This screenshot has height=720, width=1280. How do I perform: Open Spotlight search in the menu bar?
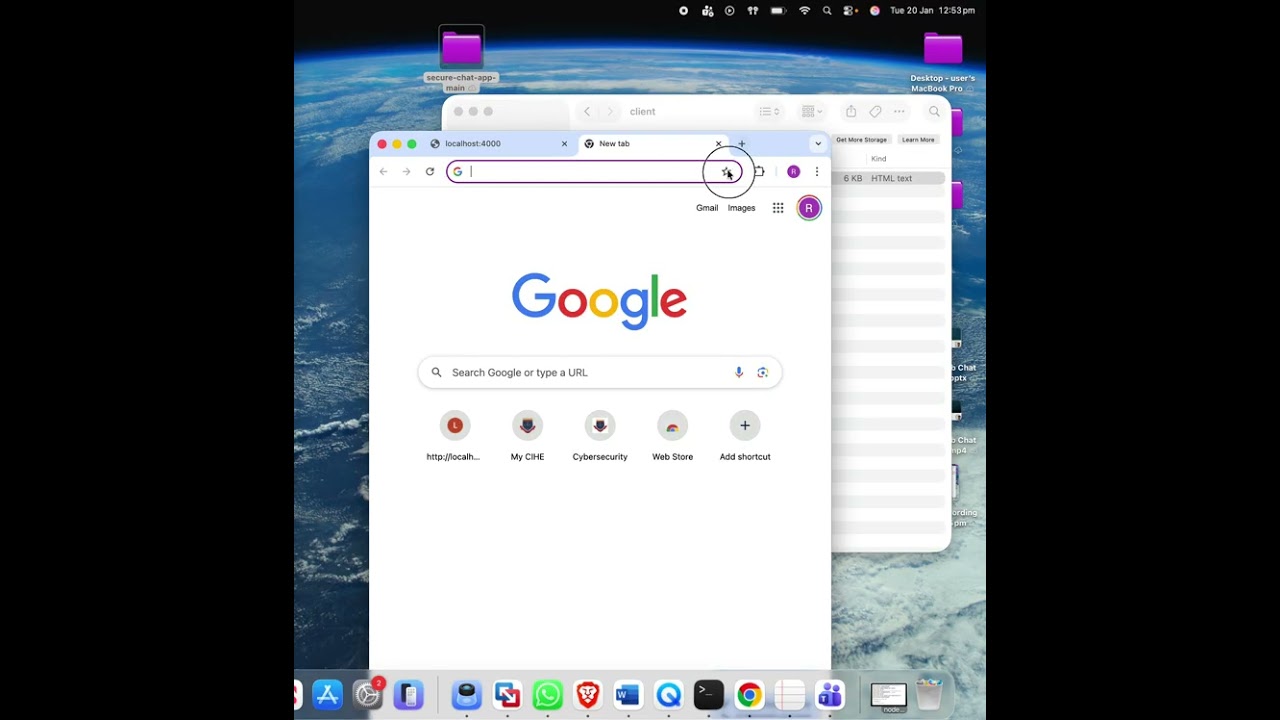(x=827, y=10)
